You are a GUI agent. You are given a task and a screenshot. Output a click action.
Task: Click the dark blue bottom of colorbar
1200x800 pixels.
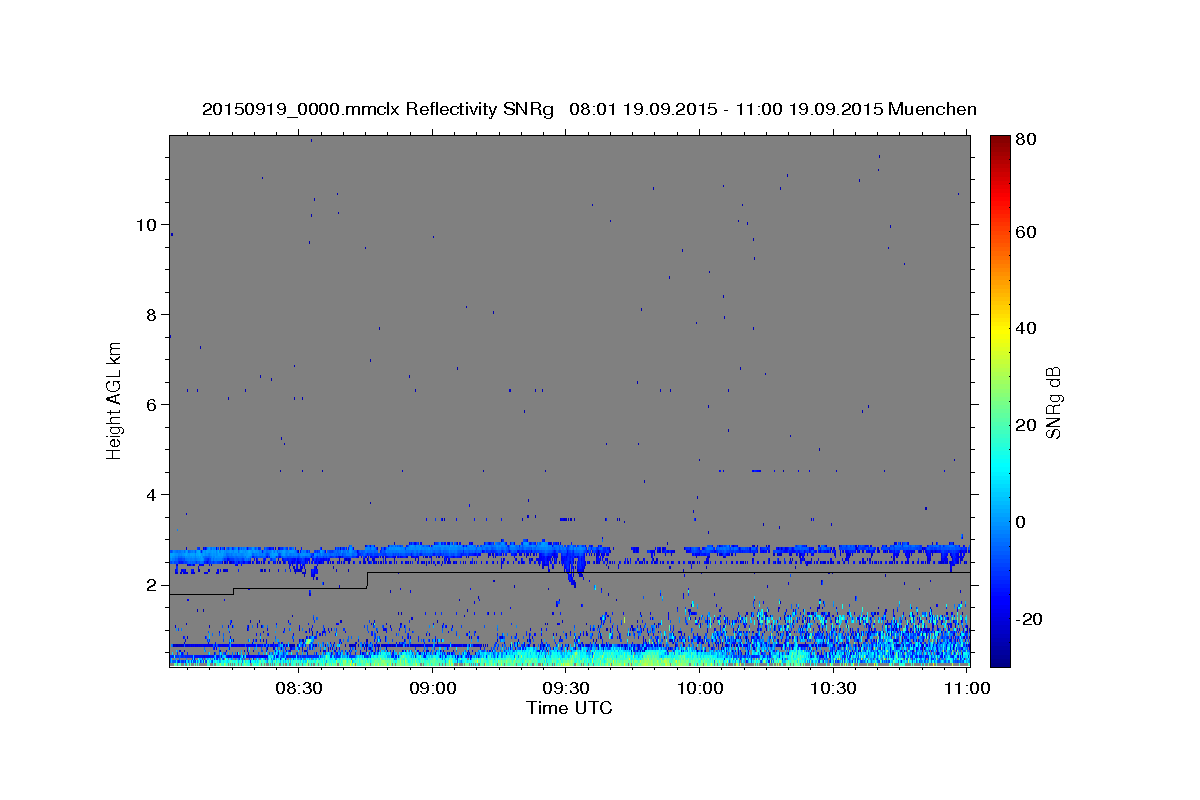(1000, 658)
